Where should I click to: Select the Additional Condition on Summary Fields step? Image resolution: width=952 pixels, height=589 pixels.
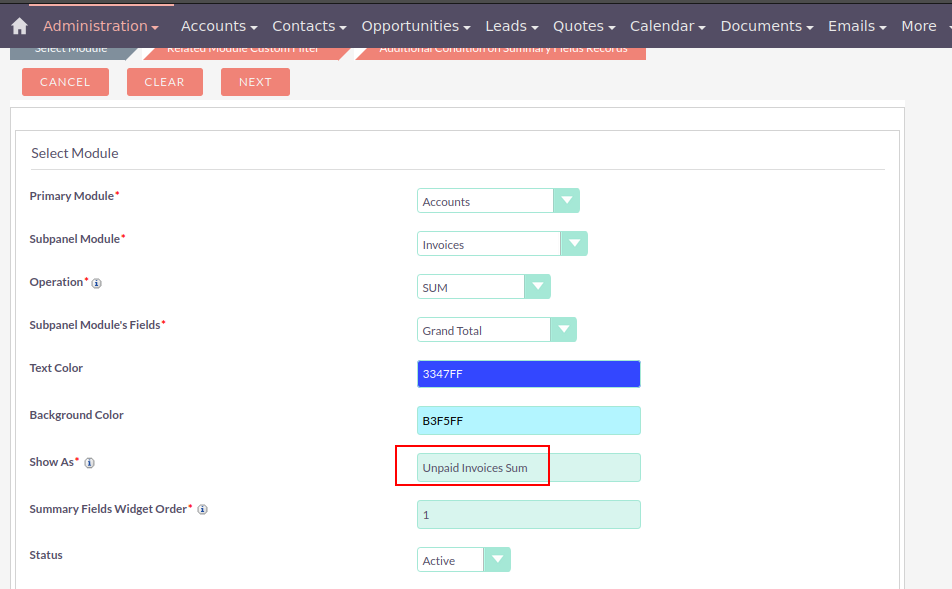pos(503,53)
